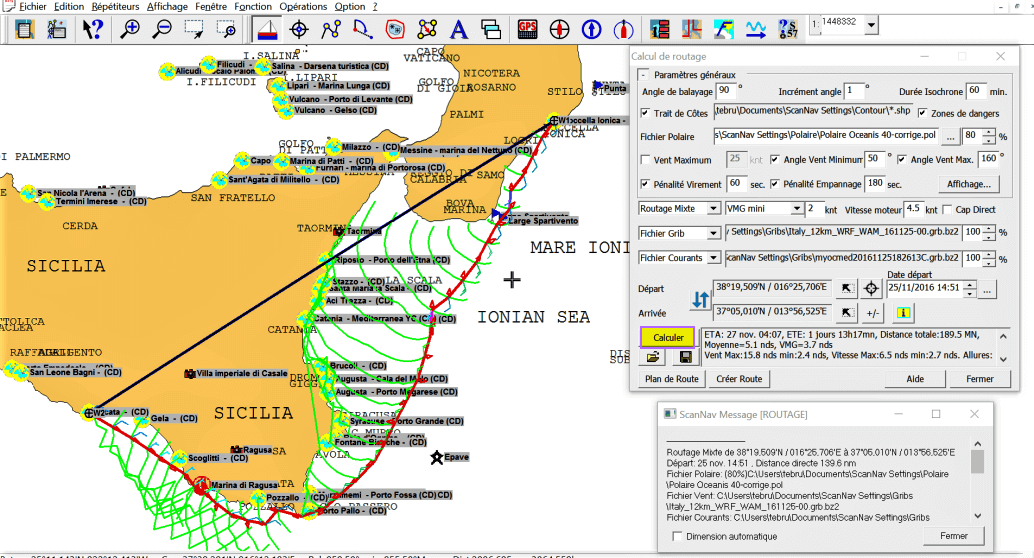Viewport: 1034px width, 558px height.
Task: Click the orange chart overlay icon
Action: [x=692, y=29]
